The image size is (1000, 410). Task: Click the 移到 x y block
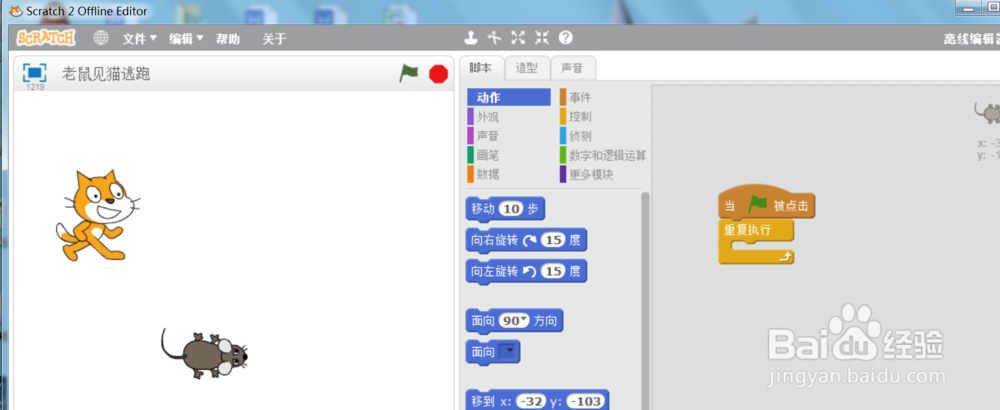pos(537,402)
